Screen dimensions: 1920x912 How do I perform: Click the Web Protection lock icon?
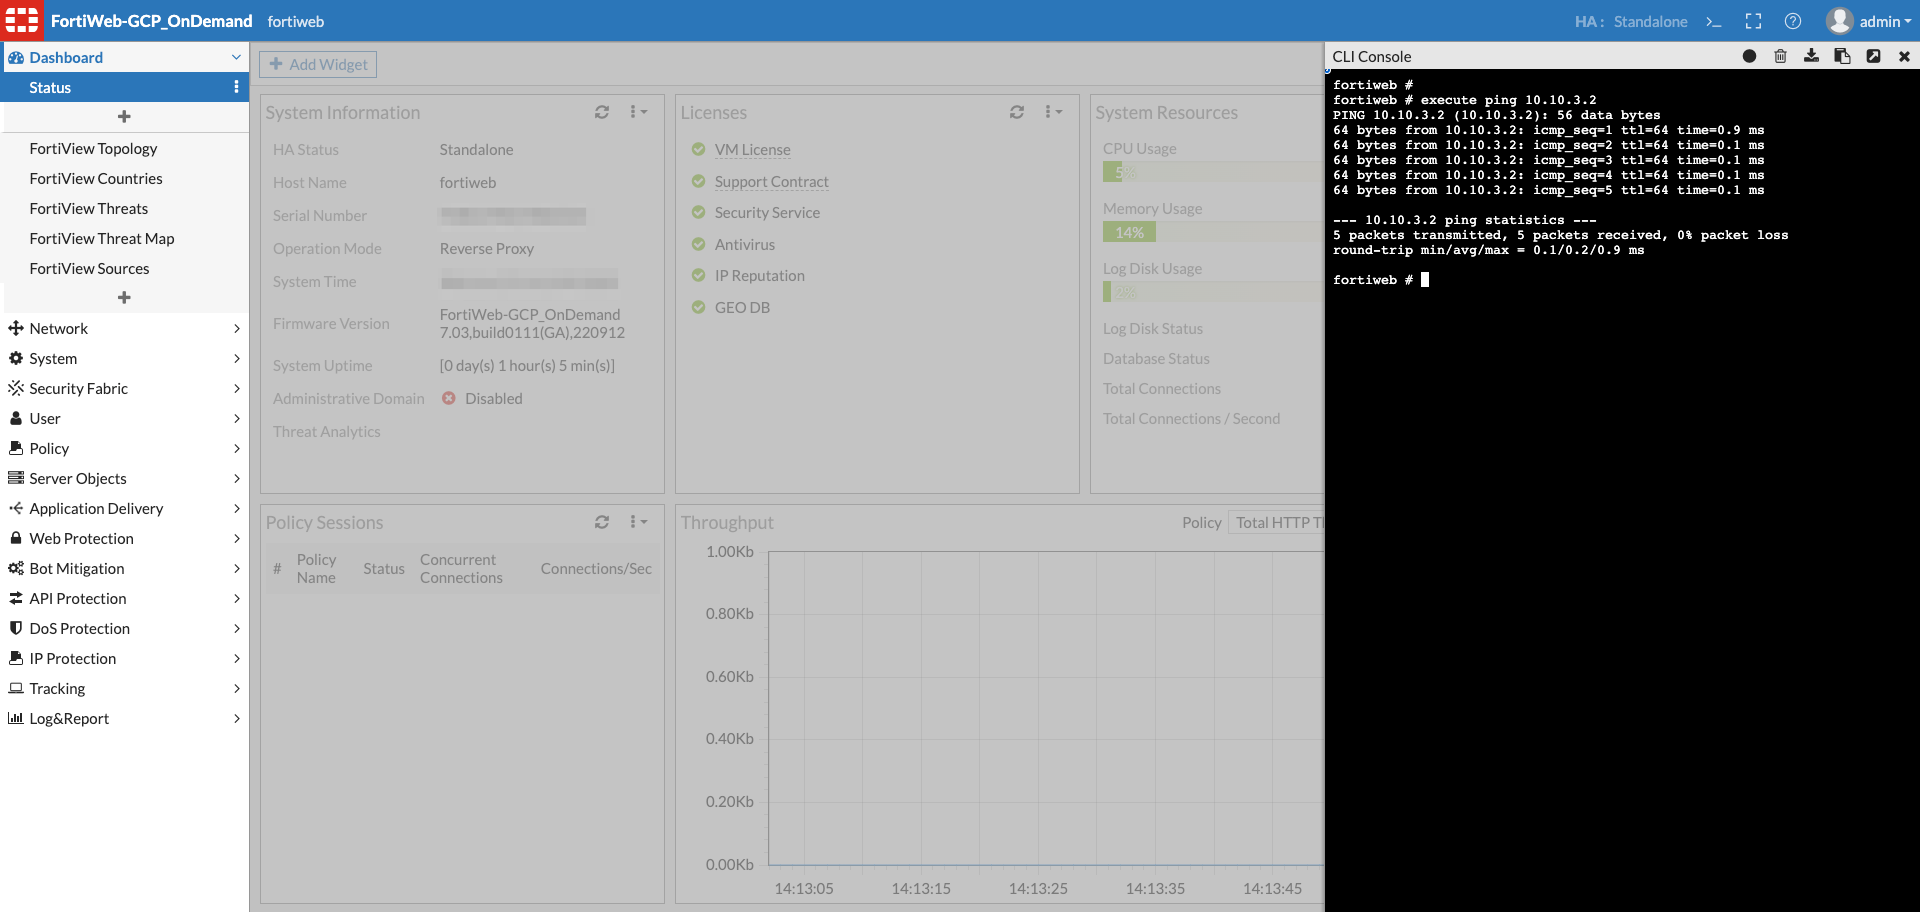(16, 538)
